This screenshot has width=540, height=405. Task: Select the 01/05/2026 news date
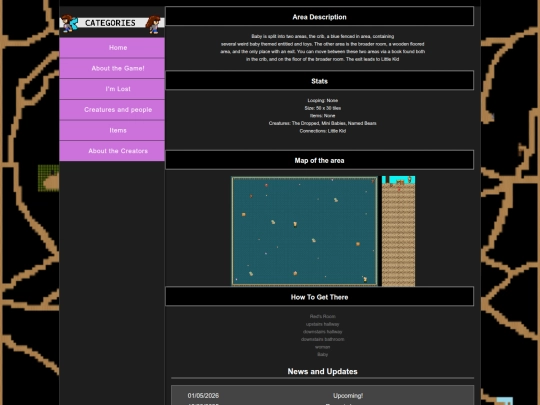[x=203, y=395]
